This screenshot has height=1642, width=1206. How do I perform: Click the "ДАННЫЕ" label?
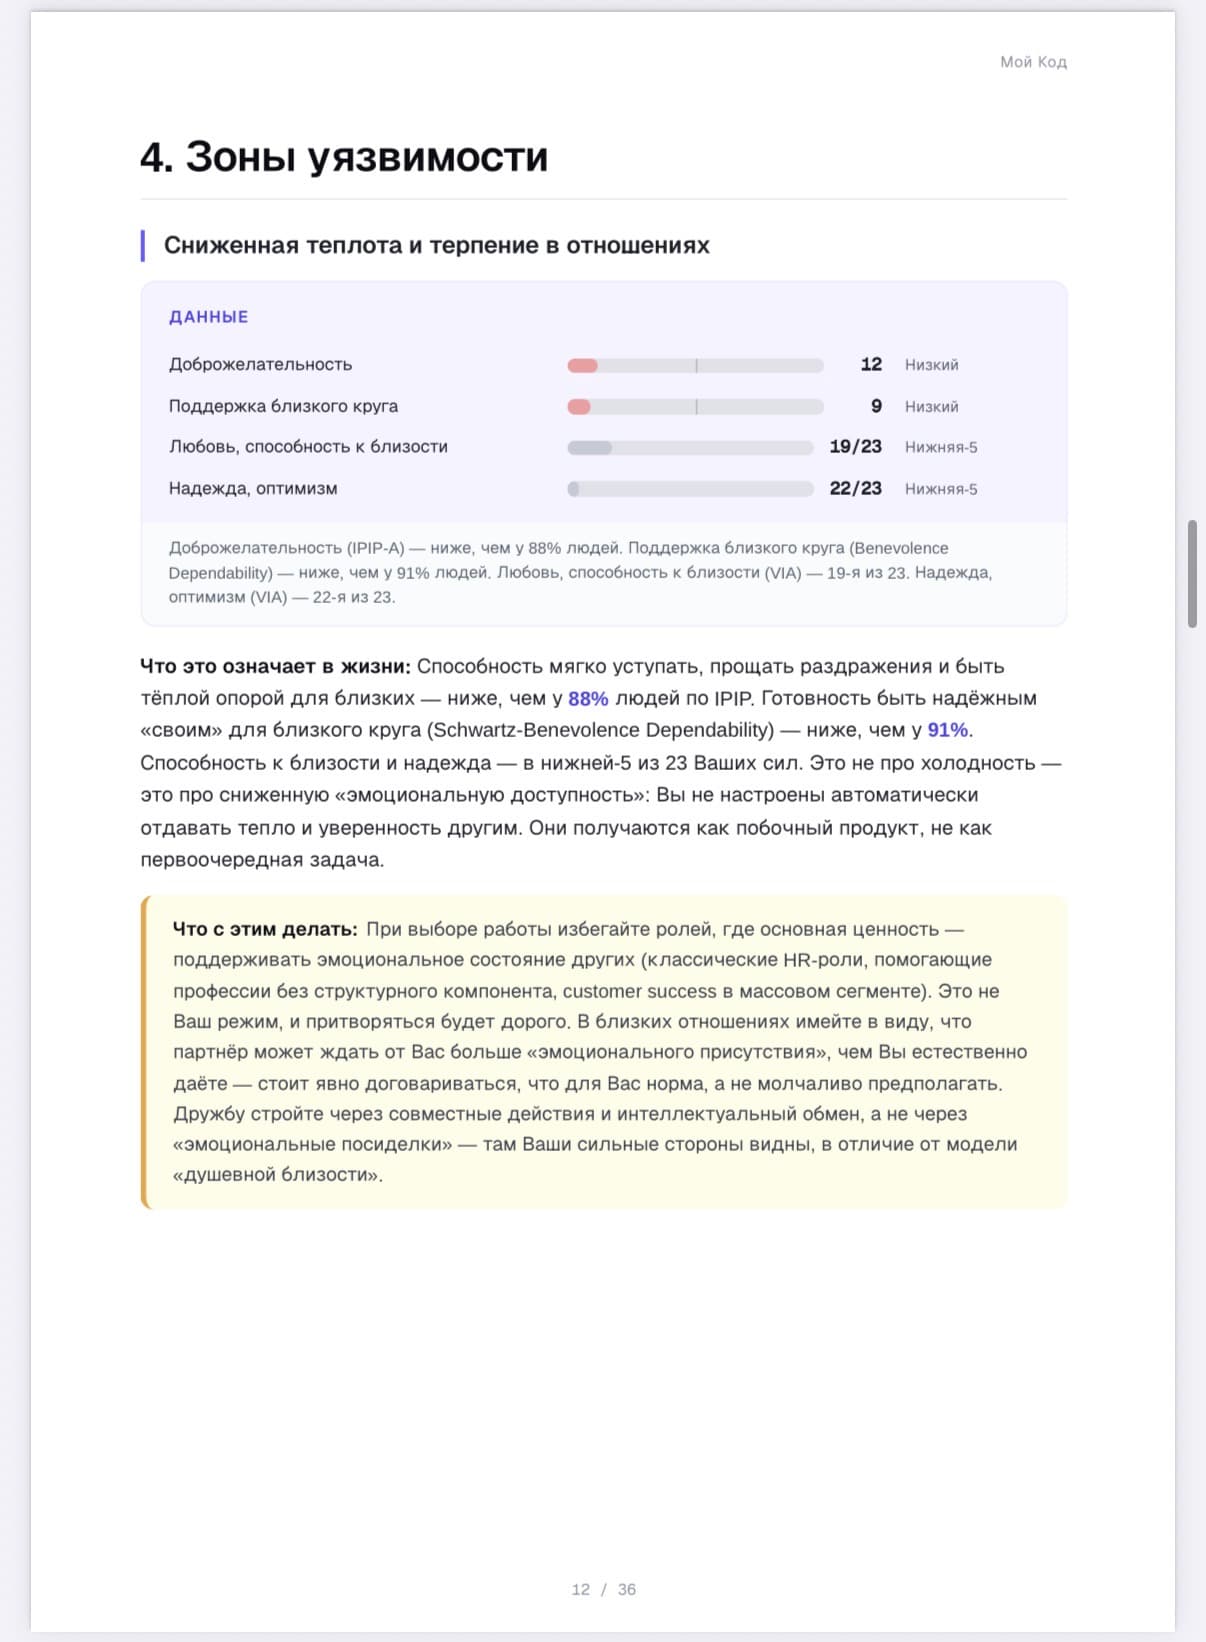coord(208,317)
